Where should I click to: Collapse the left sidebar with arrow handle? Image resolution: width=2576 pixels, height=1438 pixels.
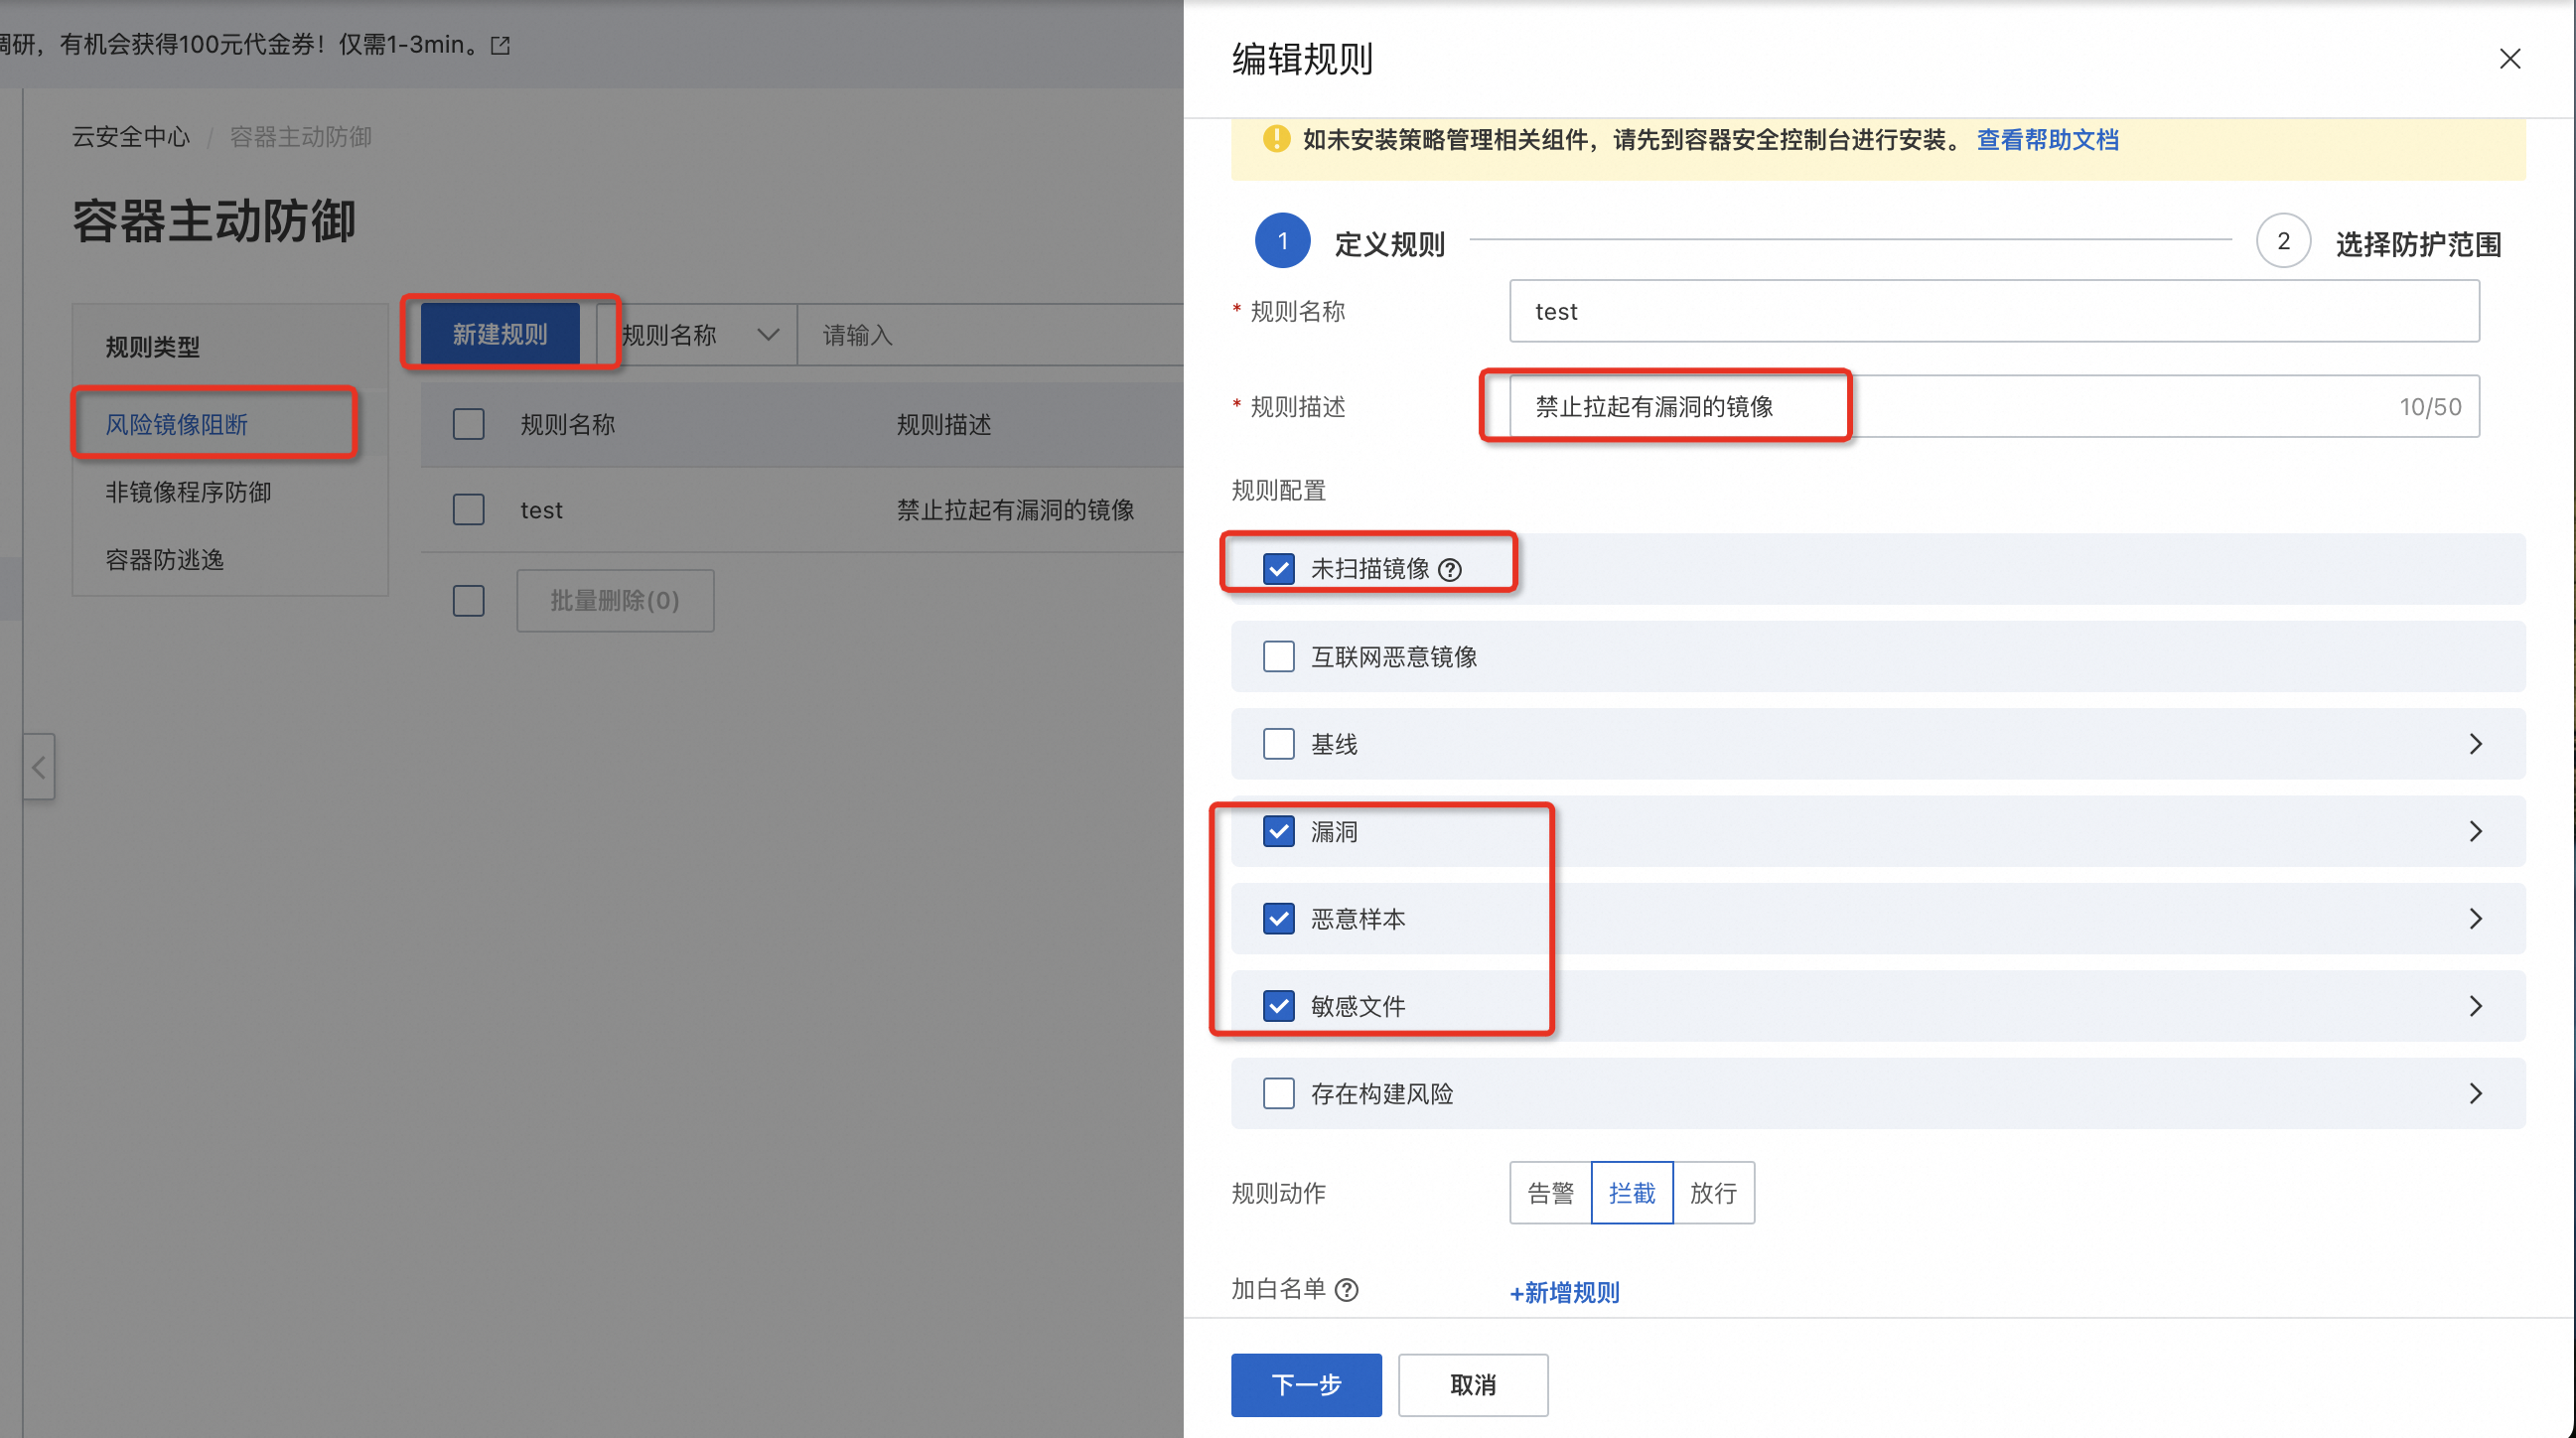pyautogui.click(x=39, y=767)
